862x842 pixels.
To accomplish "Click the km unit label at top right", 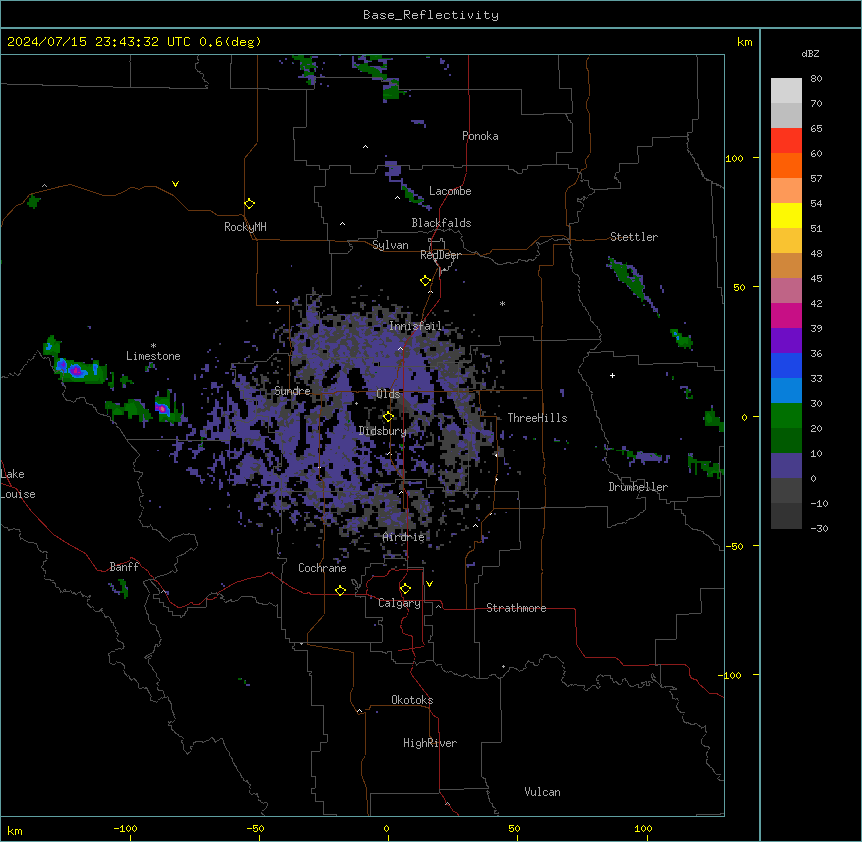I will 744,42.
